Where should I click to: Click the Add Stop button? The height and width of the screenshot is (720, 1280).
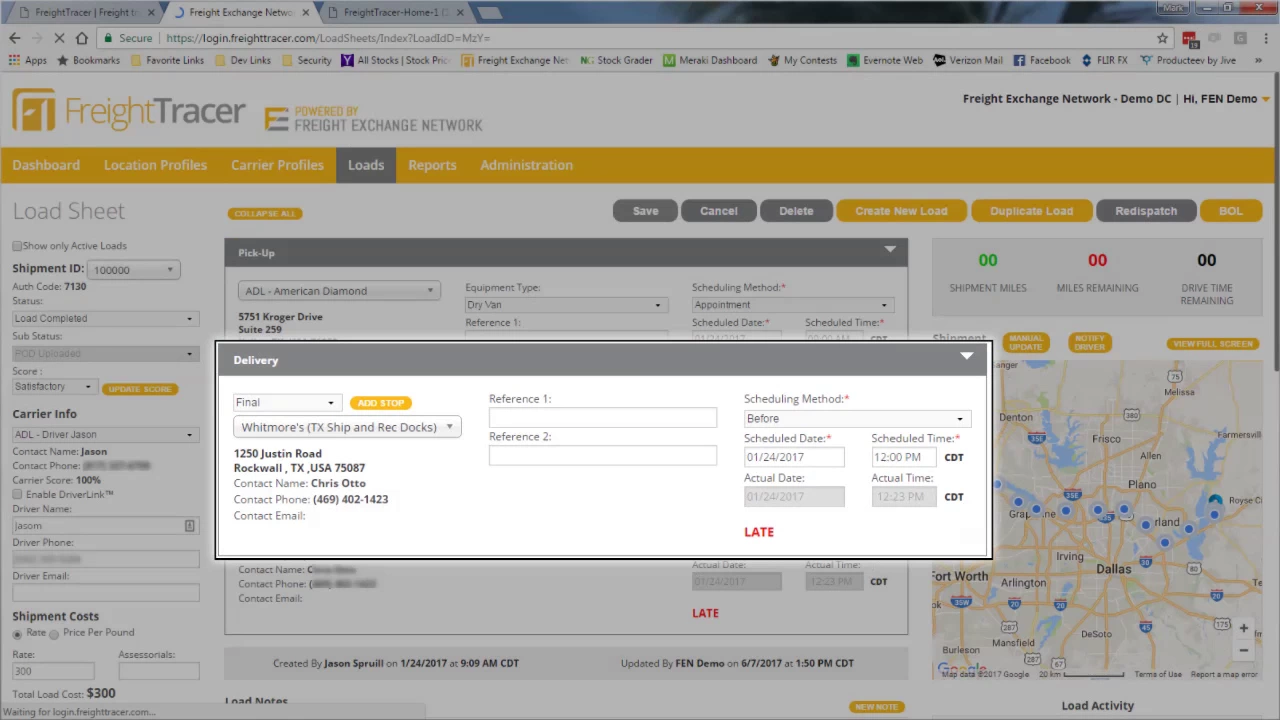(x=381, y=403)
